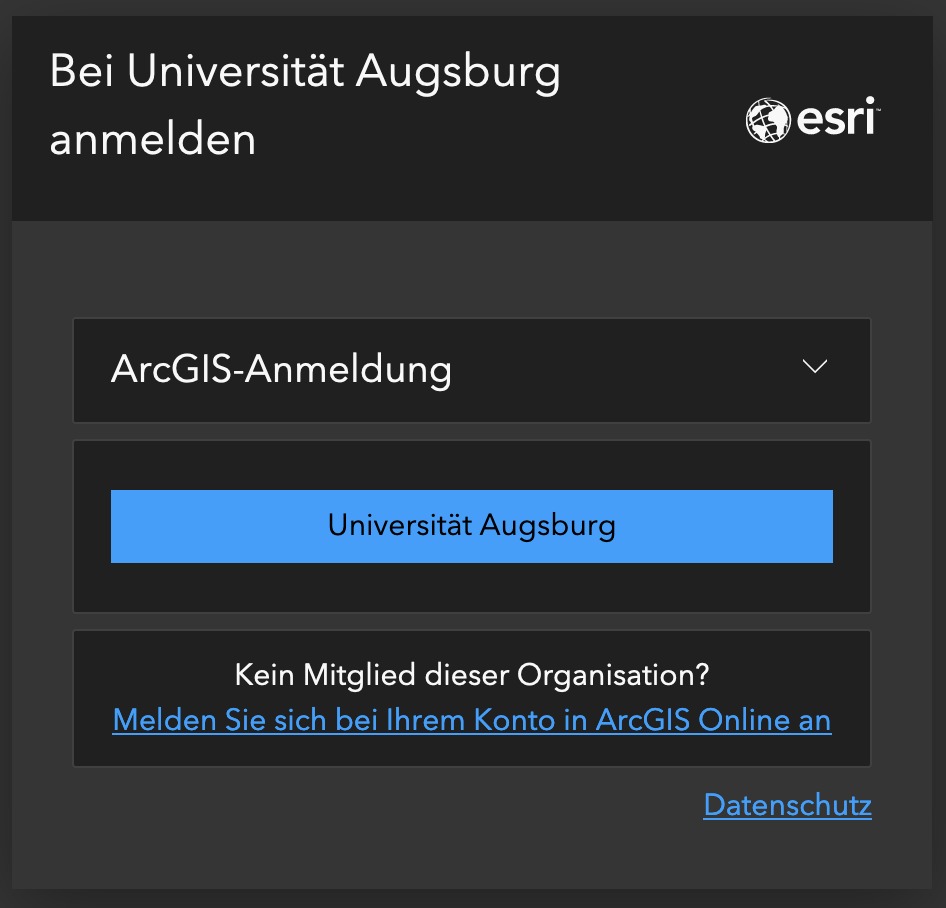Click the panel area below the blue button
Image resolution: width=946 pixels, height=908 pixels.
(471, 588)
